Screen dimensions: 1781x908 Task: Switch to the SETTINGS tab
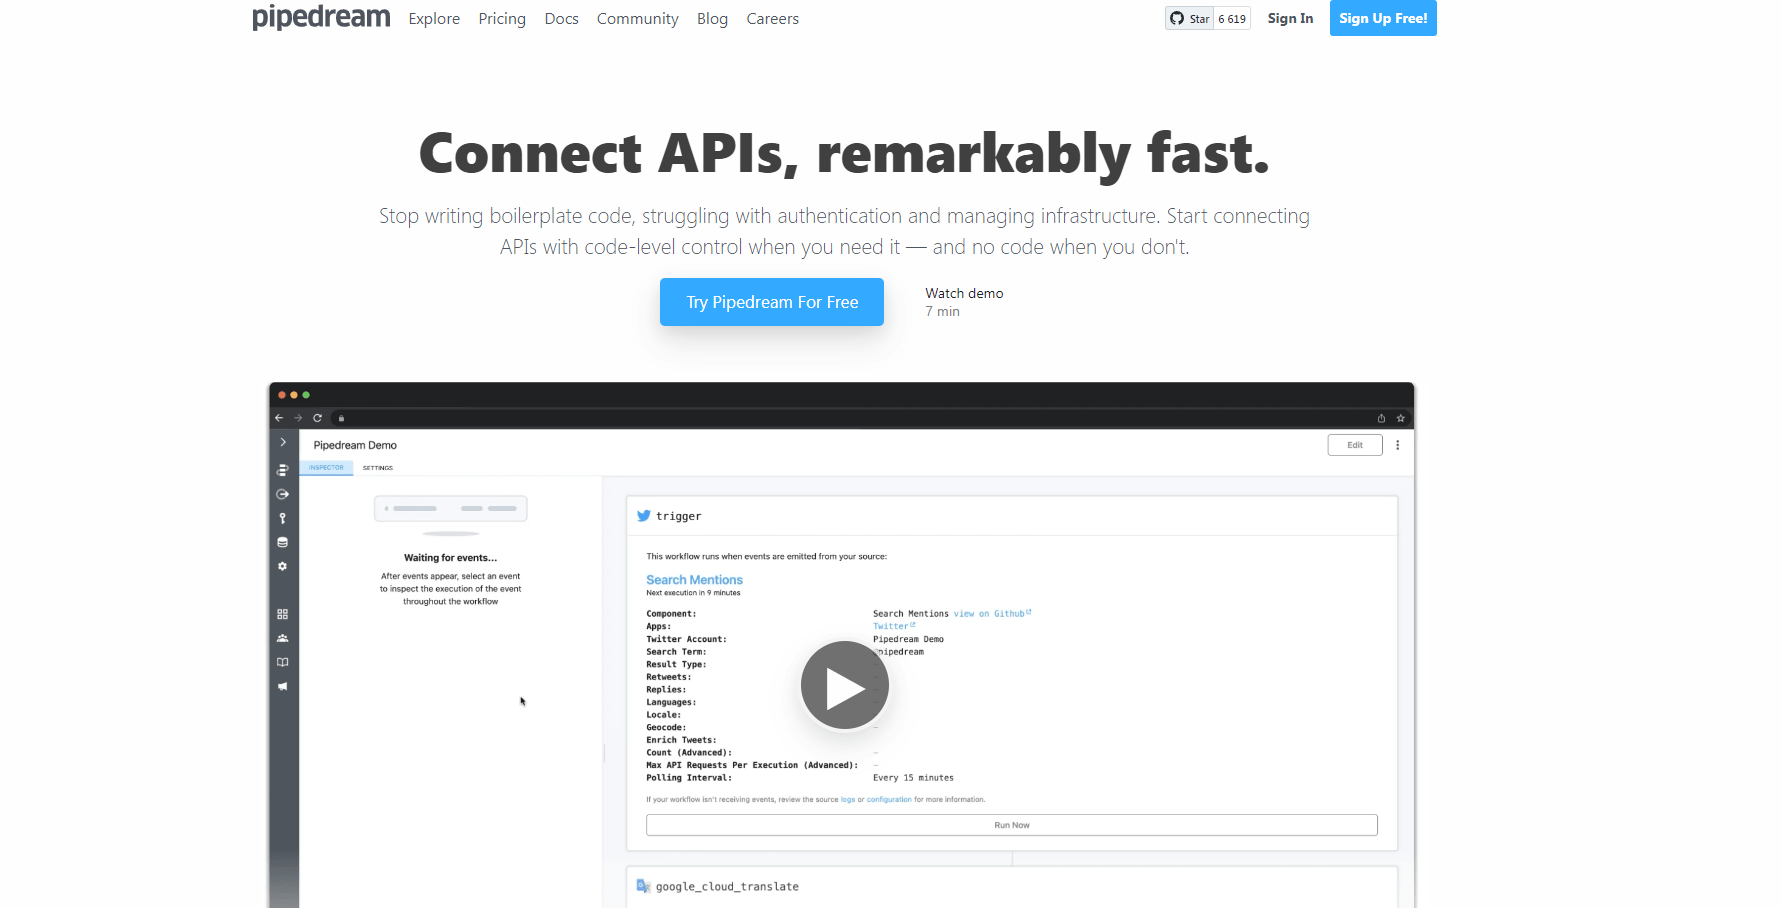click(x=377, y=467)
